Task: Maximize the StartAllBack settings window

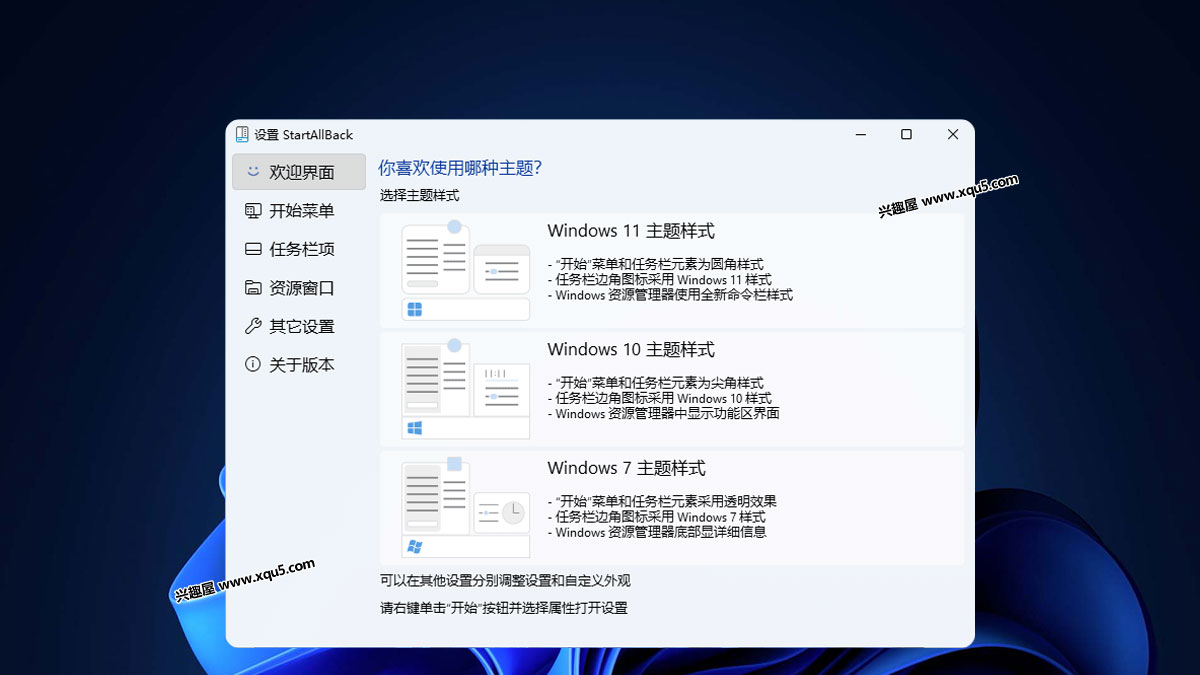Action: (x=906, y=134)
